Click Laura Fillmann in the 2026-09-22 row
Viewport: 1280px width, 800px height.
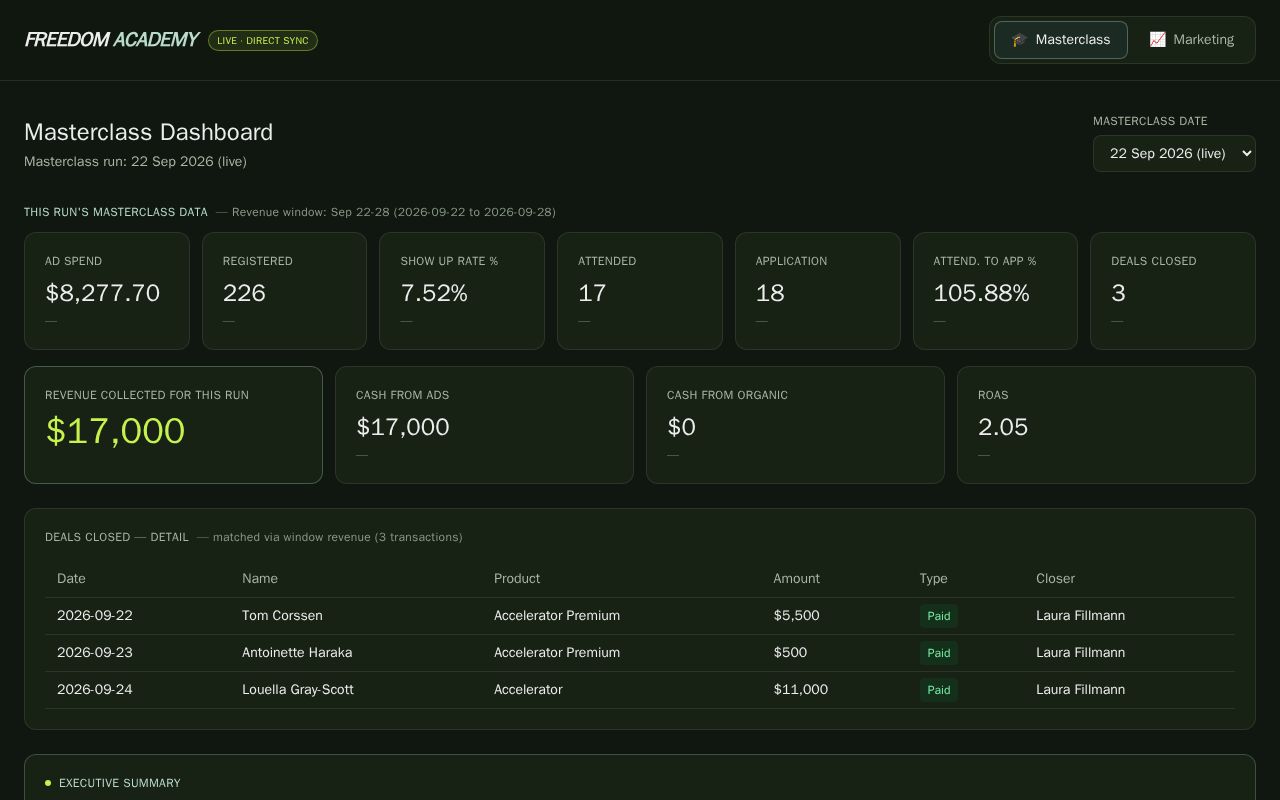point(1080,616)
